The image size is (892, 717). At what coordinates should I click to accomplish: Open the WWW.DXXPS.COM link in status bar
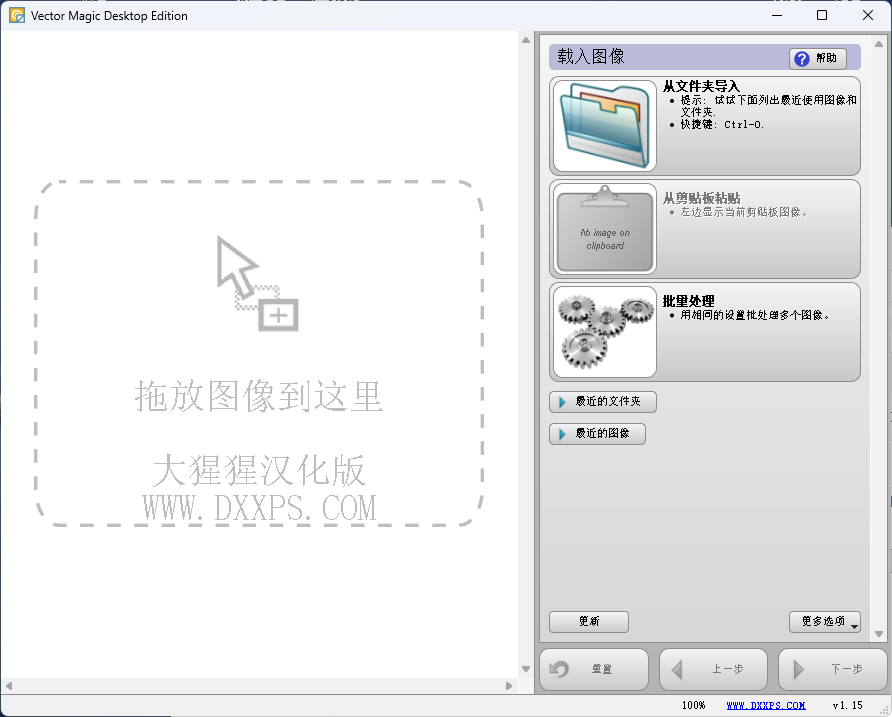[766, 705]
